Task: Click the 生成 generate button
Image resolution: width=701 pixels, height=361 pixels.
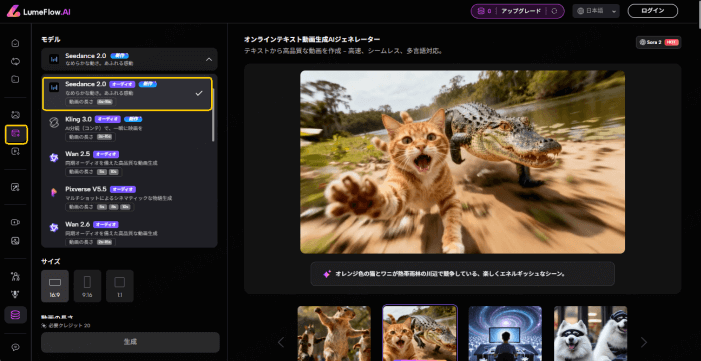Action: [x=130, y=342]
